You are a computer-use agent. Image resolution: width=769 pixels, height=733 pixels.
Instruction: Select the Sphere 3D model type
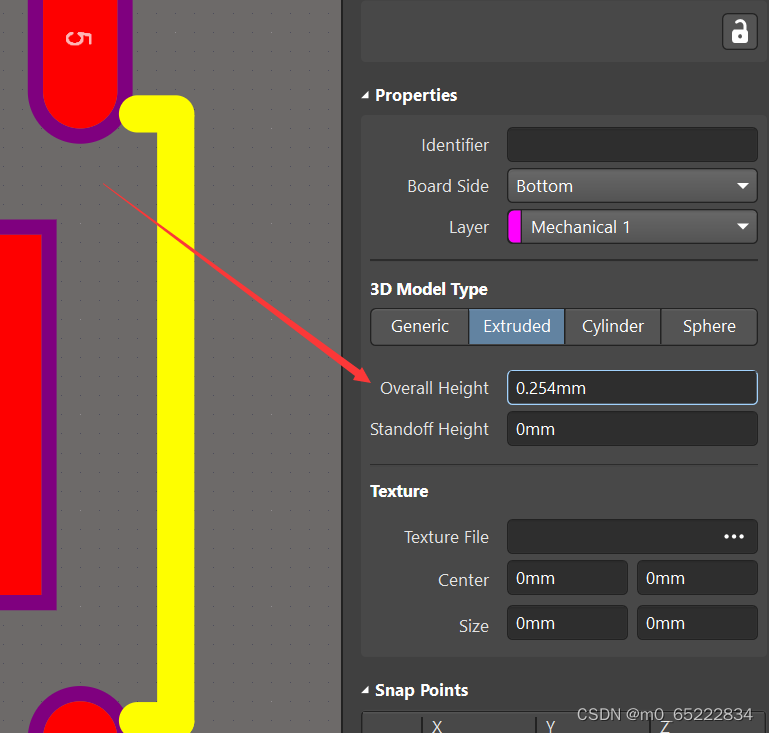[709, 327]
